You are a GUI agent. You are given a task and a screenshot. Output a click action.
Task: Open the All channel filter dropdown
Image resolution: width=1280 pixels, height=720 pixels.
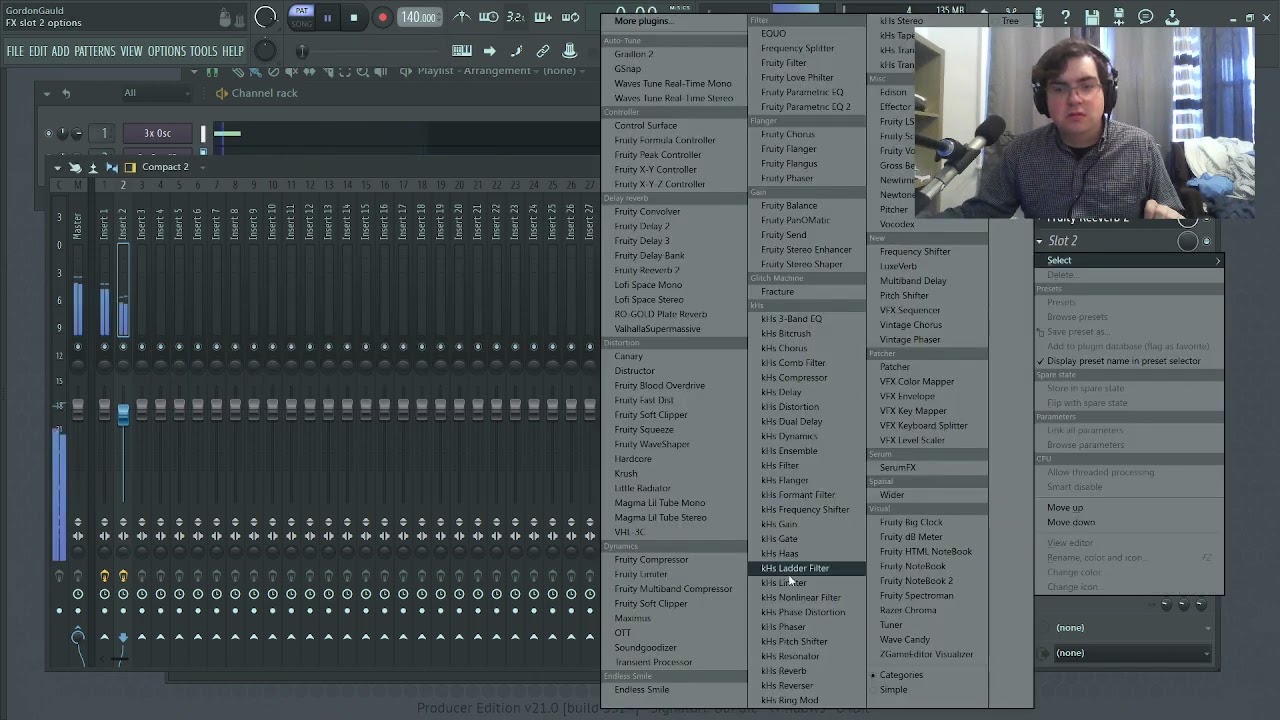[156, 93]
